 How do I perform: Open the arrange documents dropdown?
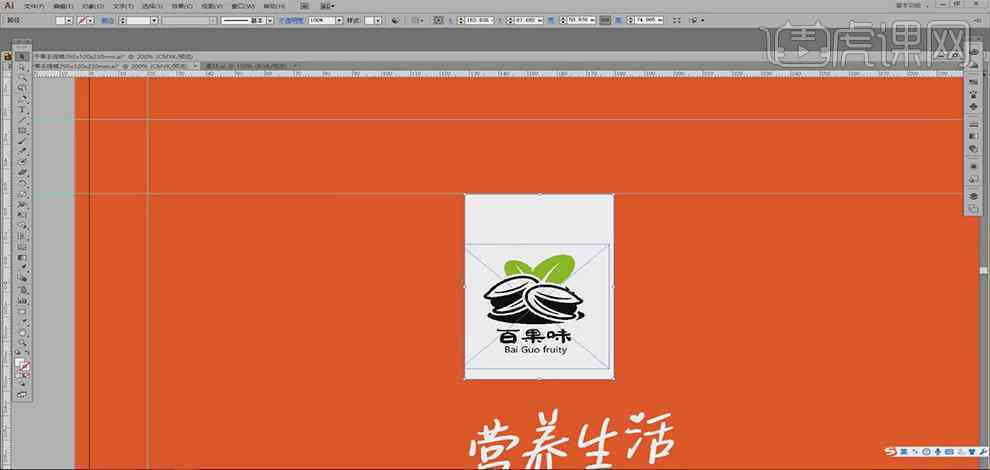328,6
